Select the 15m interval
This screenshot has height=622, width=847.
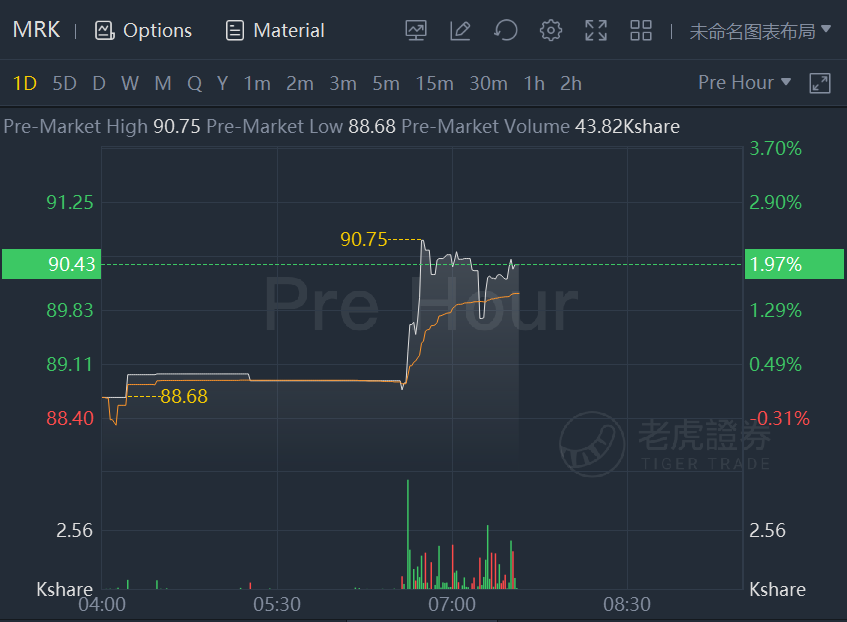[434, 83]
